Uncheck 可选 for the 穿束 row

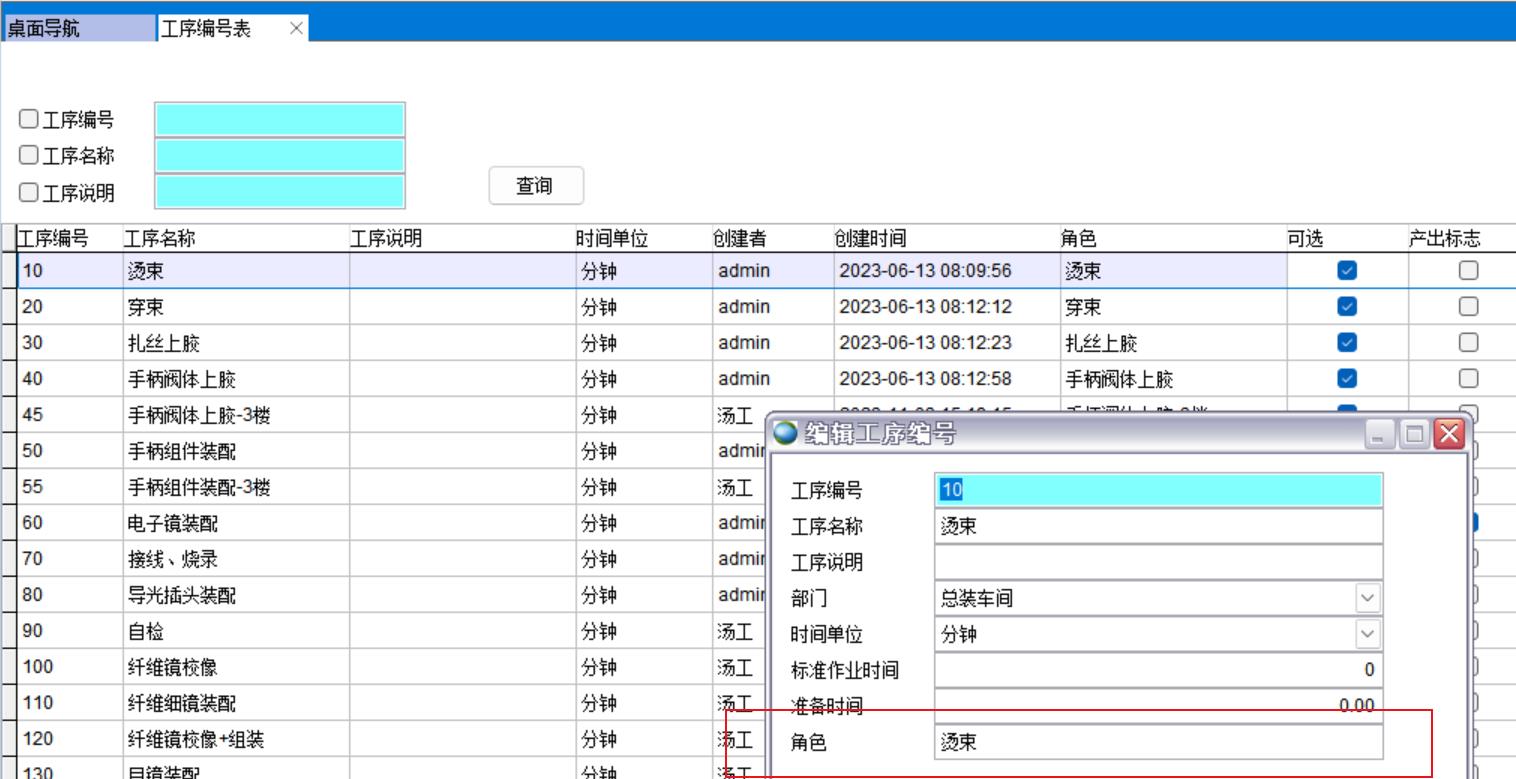point(1347,306)
